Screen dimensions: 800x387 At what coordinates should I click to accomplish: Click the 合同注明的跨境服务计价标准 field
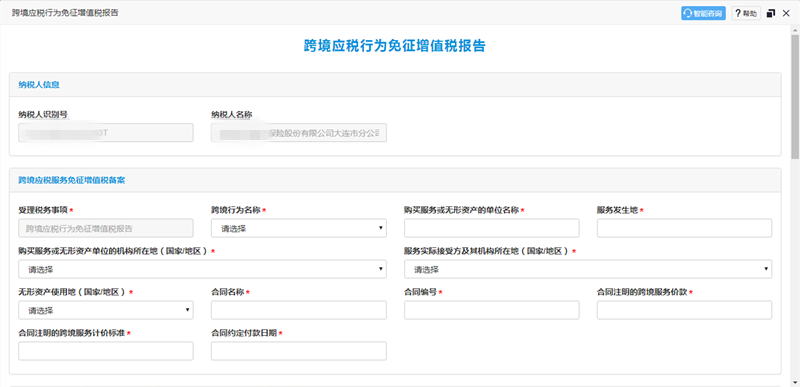tap(106, 351)
